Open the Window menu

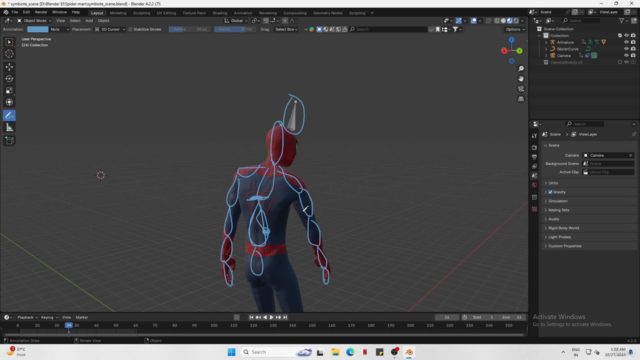point(60,12)
